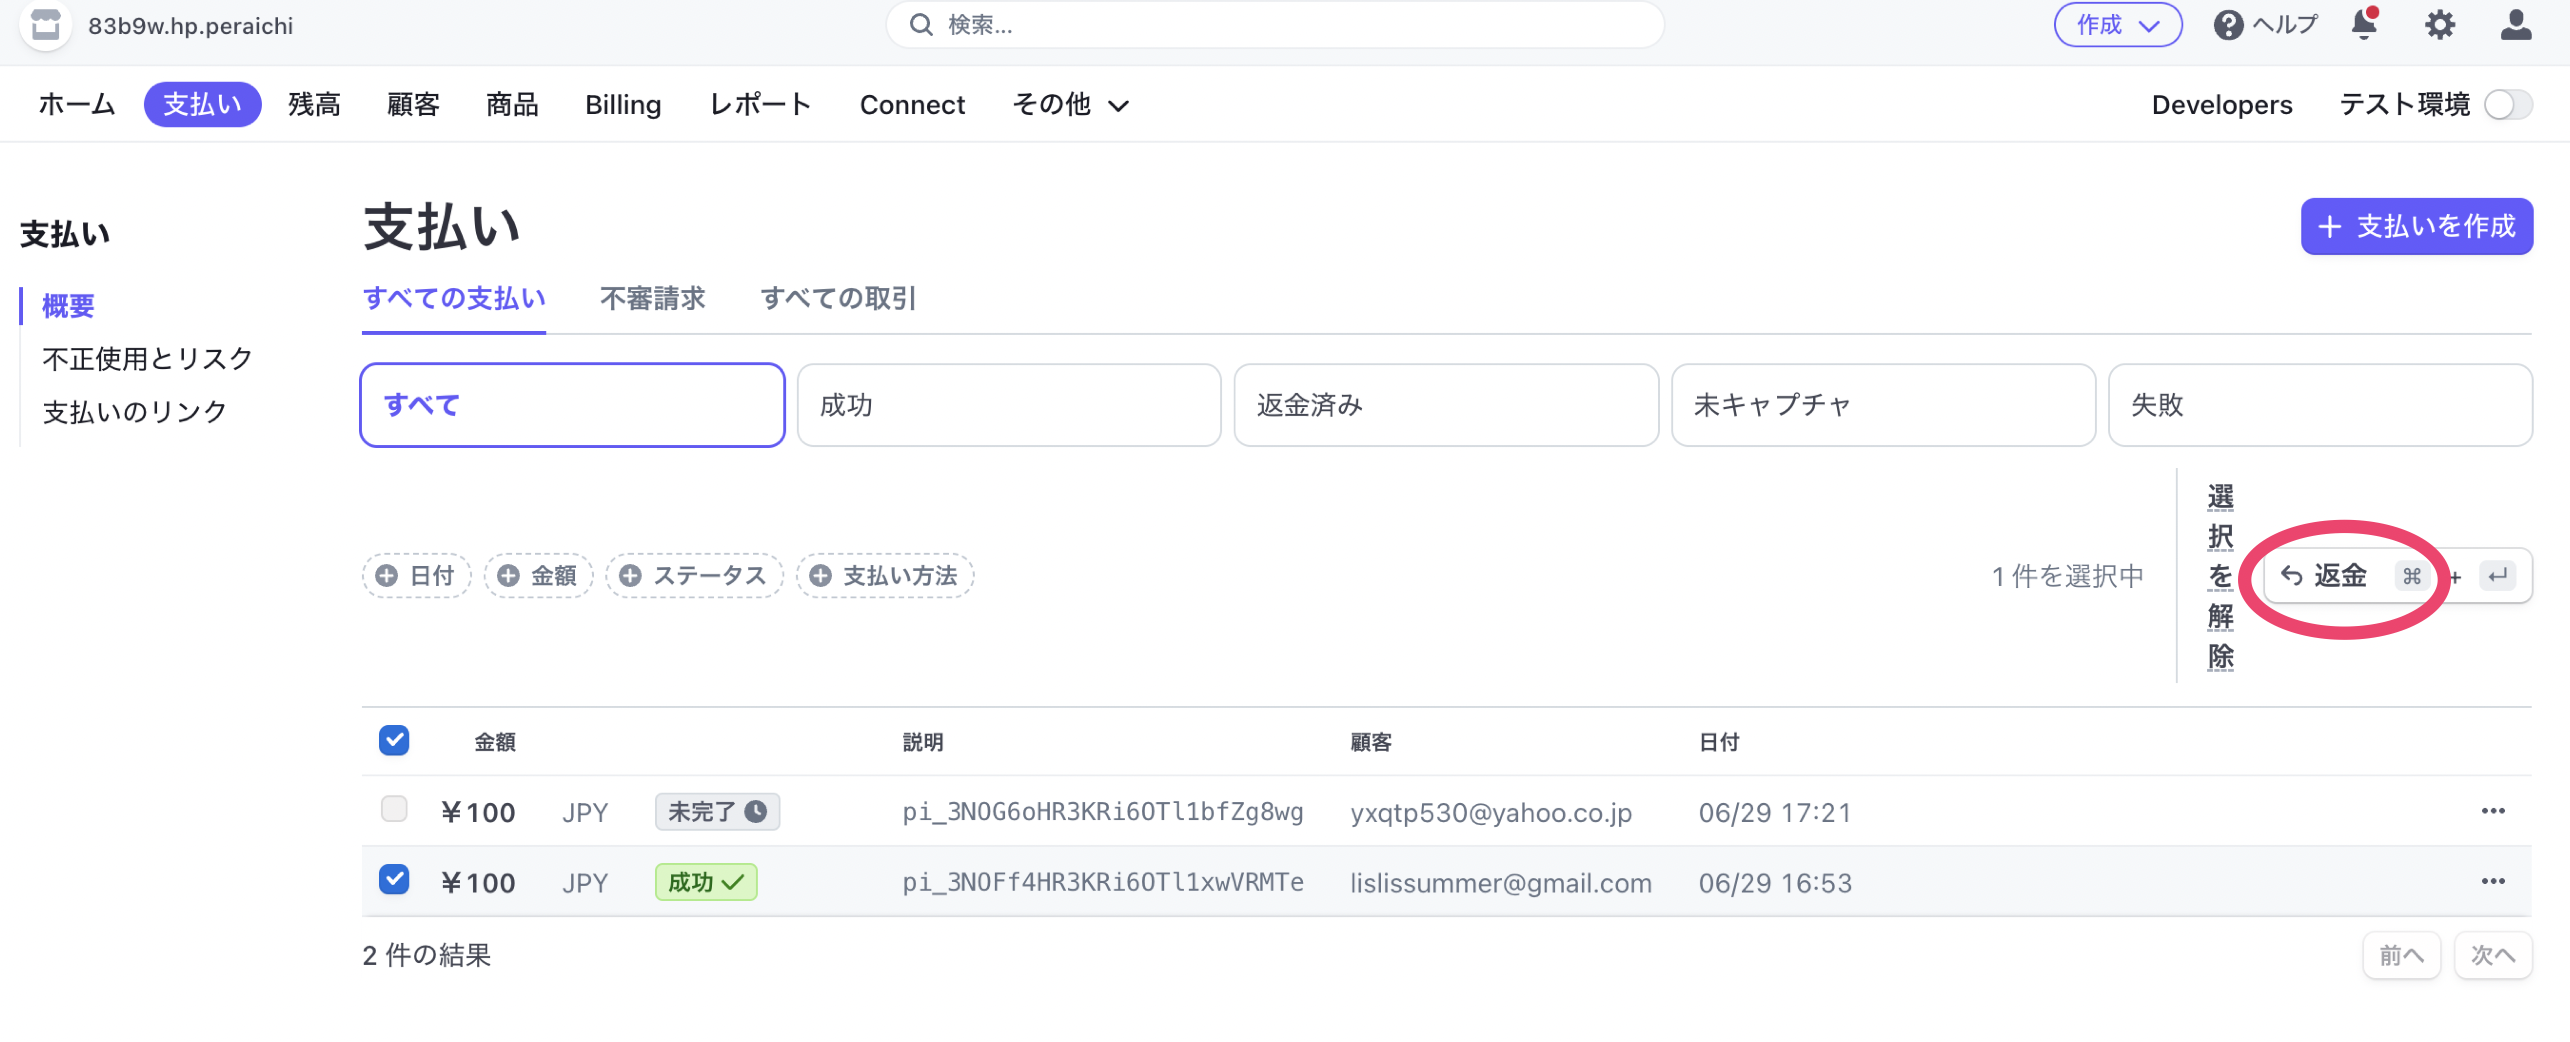Open the ヘルプ help icon

point(2227,25)
